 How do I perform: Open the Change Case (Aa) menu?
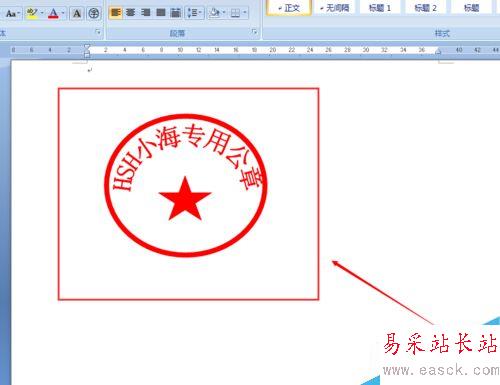(x=13, y=13)
